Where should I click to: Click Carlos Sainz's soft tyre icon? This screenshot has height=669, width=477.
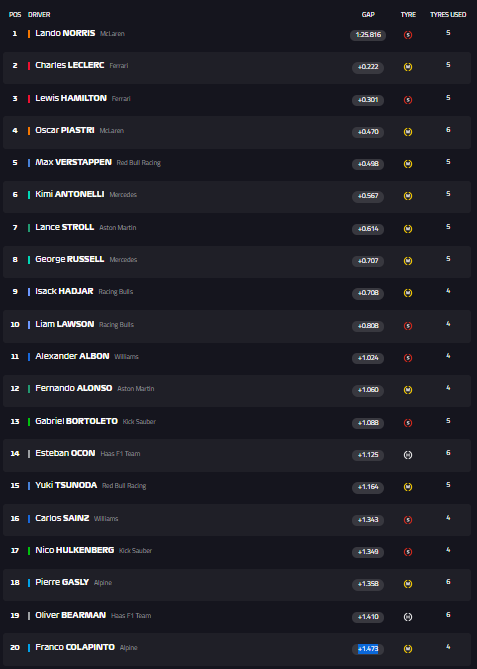(x=408, y=520)
